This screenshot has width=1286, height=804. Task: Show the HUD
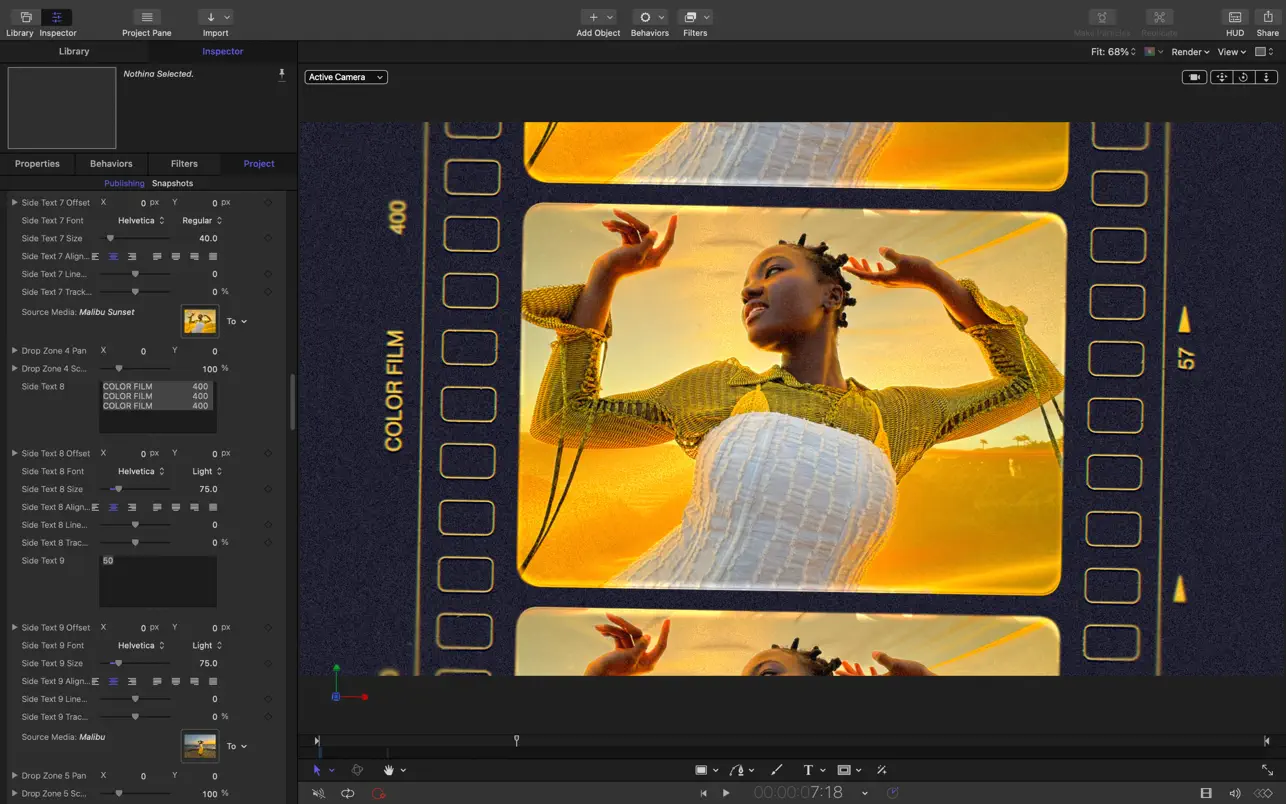click(1234, 17)
